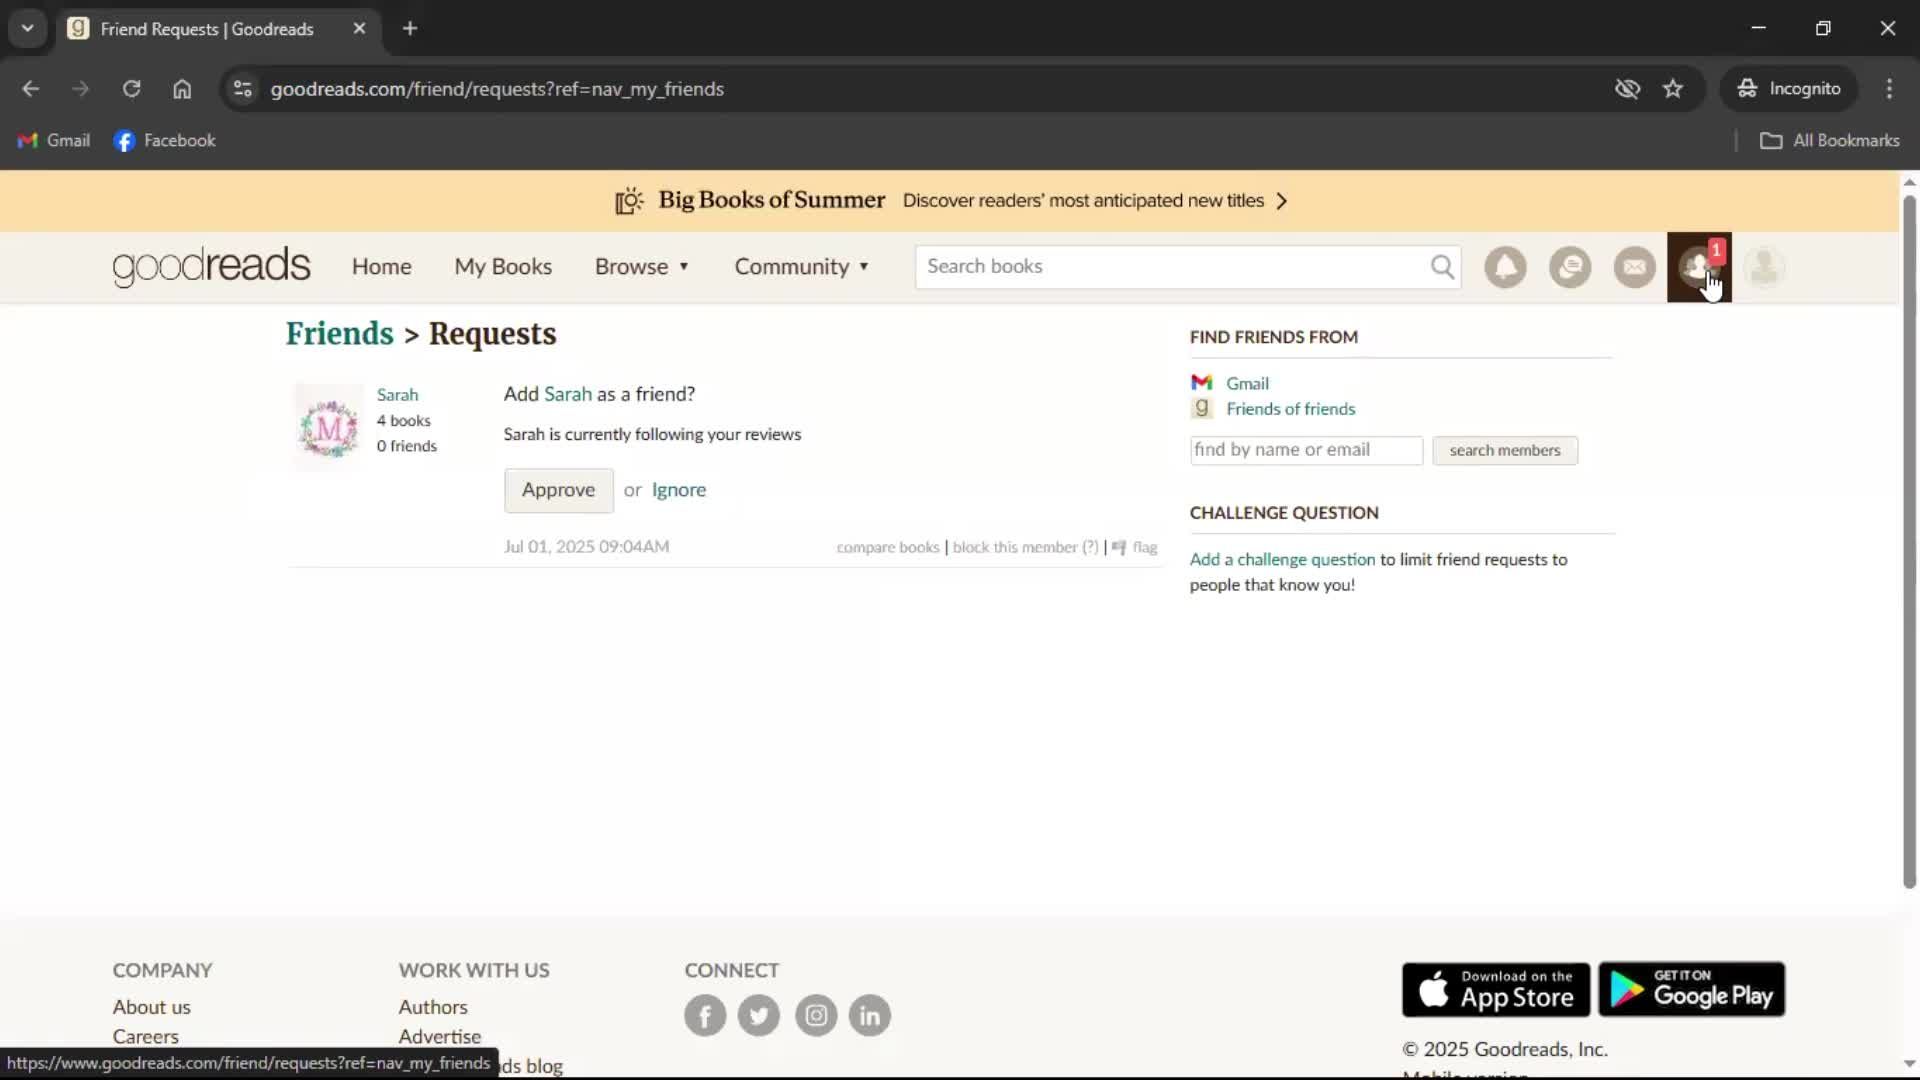Open Gmail bookmark
Viewport: 1920px width, 1080px height.
(x=54, y=141)
